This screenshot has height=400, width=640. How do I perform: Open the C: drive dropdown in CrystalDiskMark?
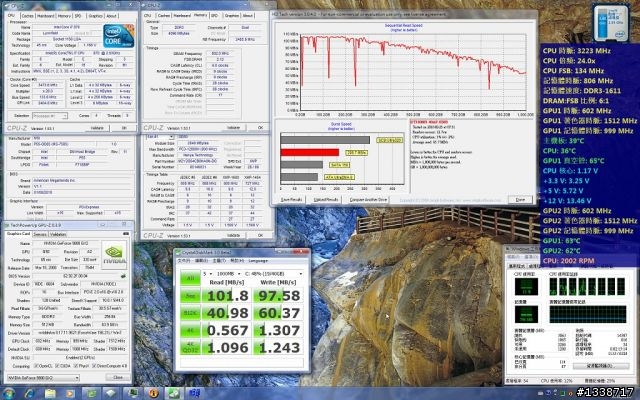[x=273, y=273]
